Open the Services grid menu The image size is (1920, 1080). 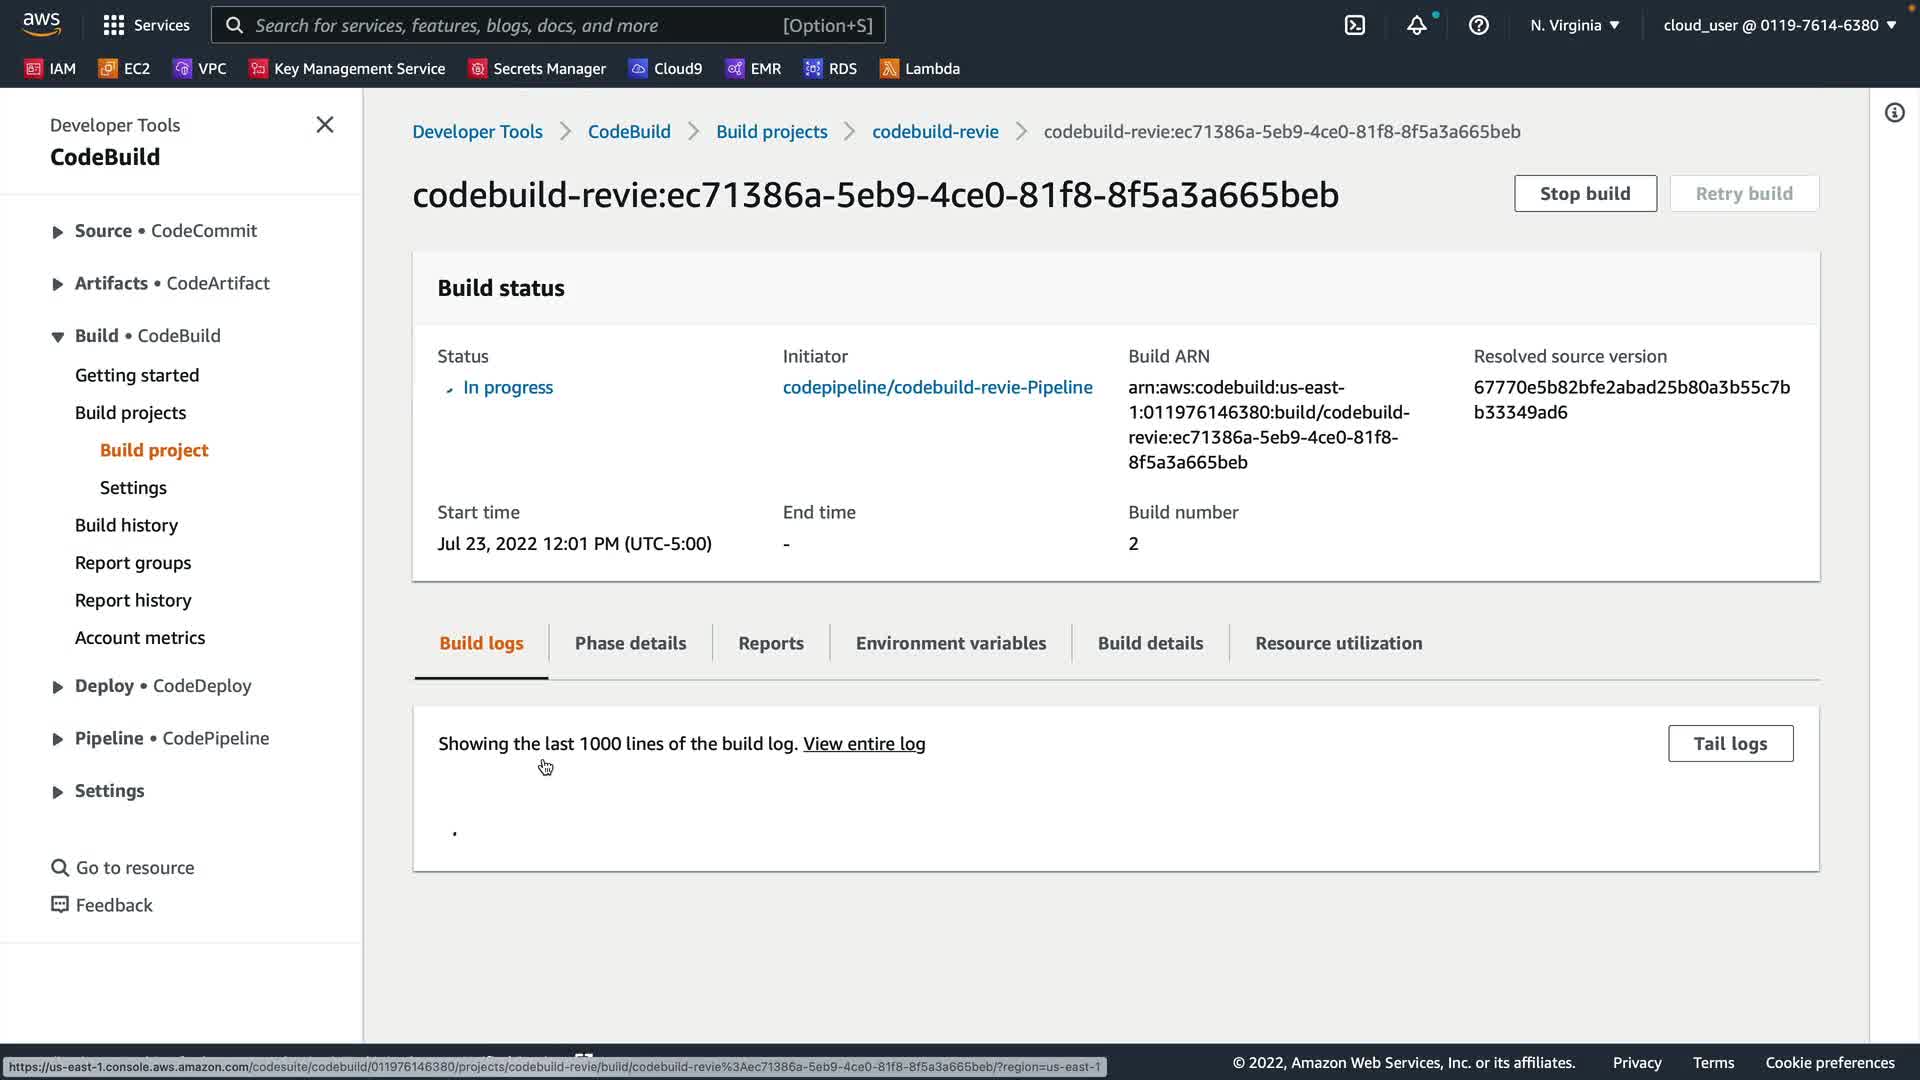coord(146,25)
